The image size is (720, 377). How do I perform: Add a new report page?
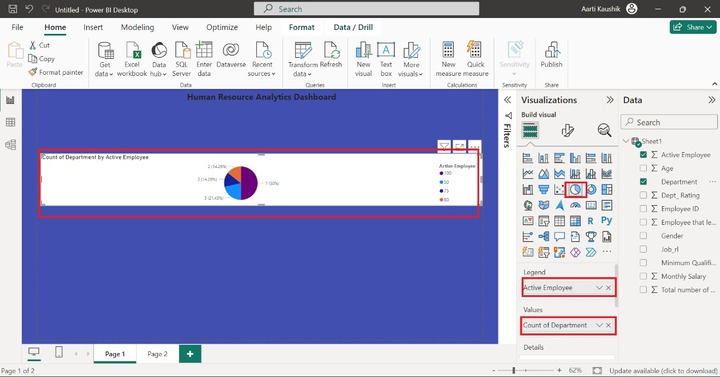point(190,354)
